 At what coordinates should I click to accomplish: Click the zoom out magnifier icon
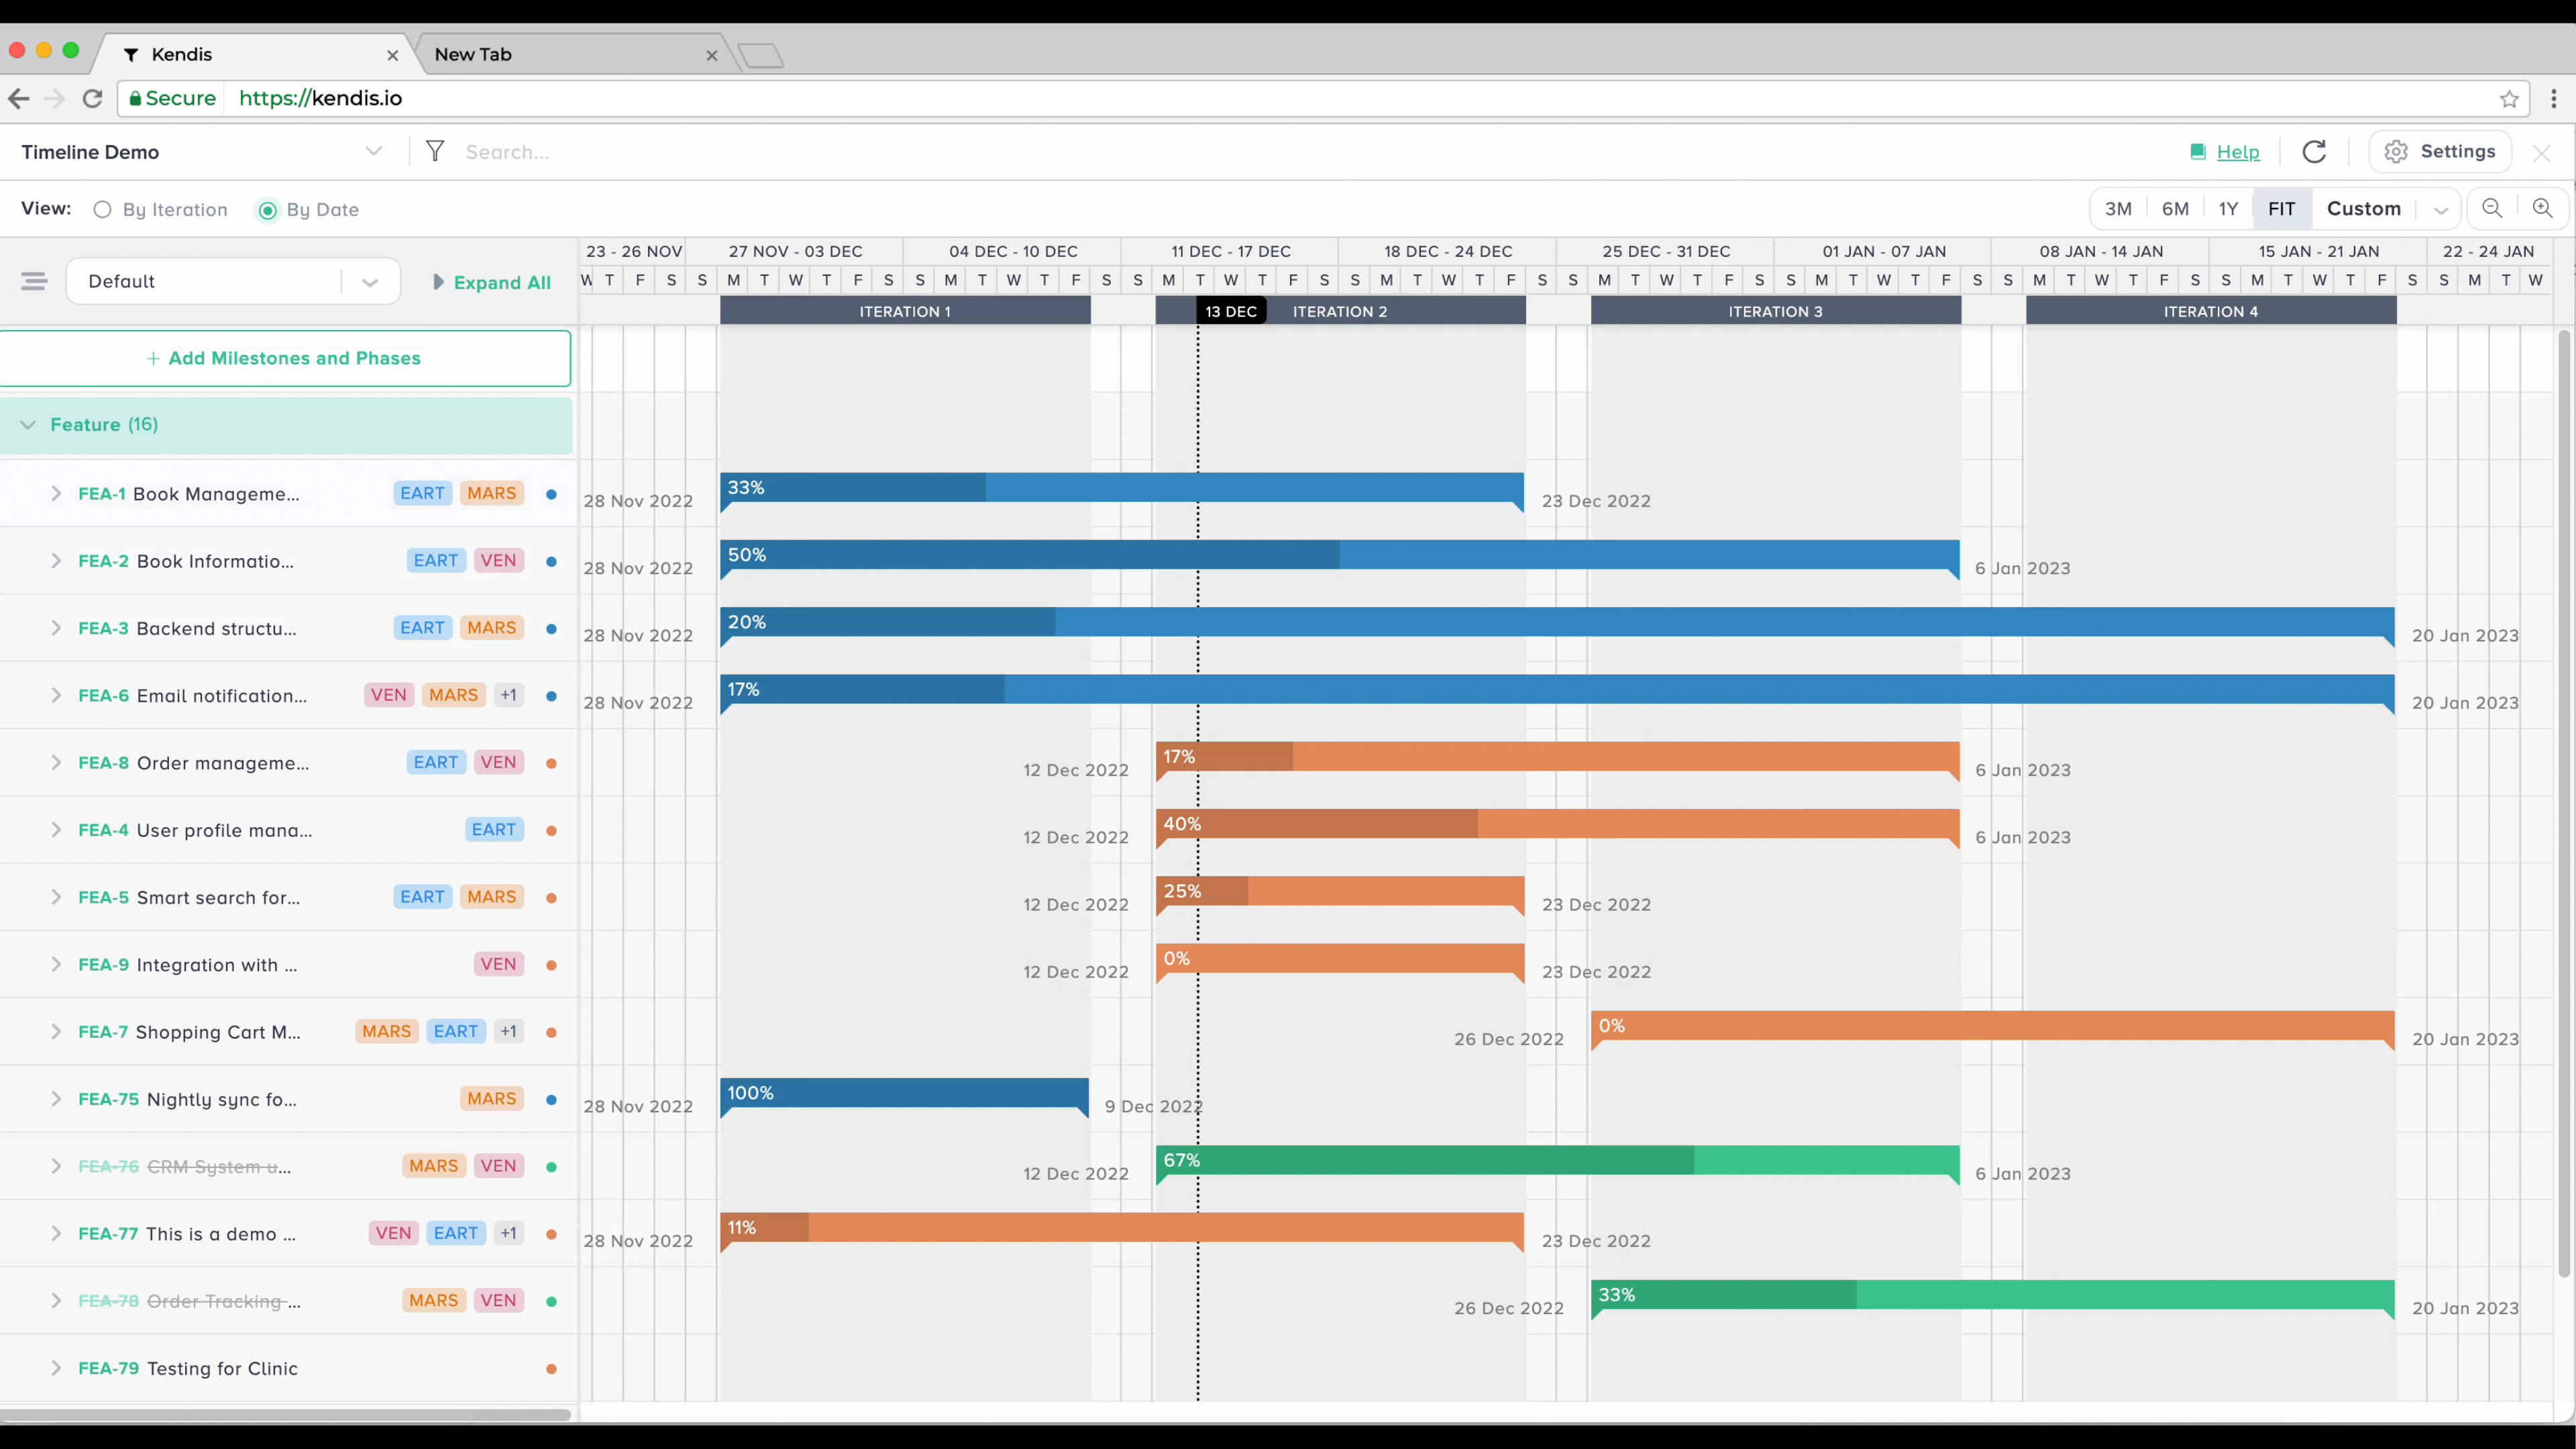[x=2492, y=208]
